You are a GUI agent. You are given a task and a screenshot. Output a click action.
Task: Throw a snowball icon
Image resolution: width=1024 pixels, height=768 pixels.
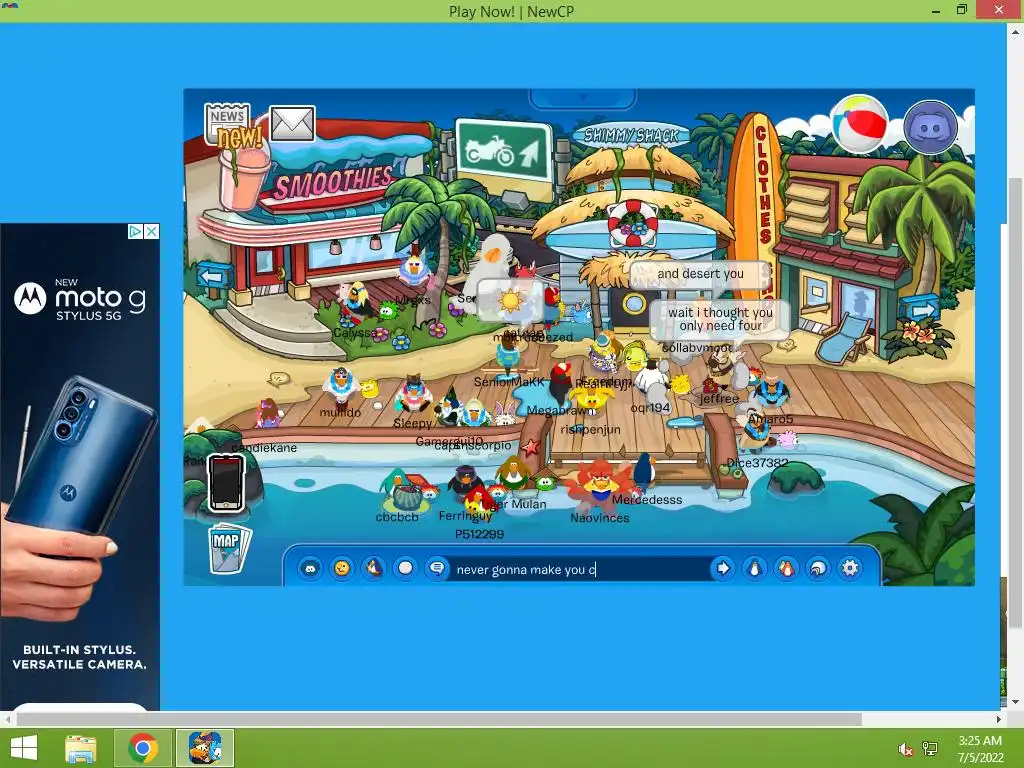click(406, 569)
